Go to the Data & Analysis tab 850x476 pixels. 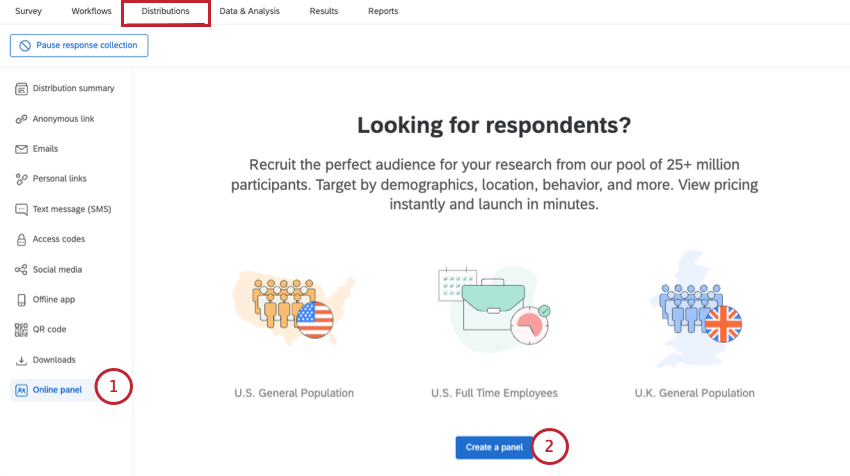coord(249,11)
